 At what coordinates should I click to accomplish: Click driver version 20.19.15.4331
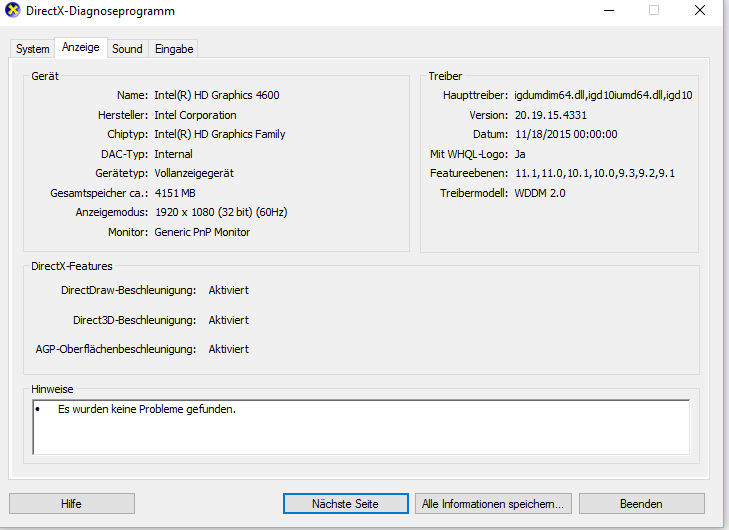[x=551, y=115]
